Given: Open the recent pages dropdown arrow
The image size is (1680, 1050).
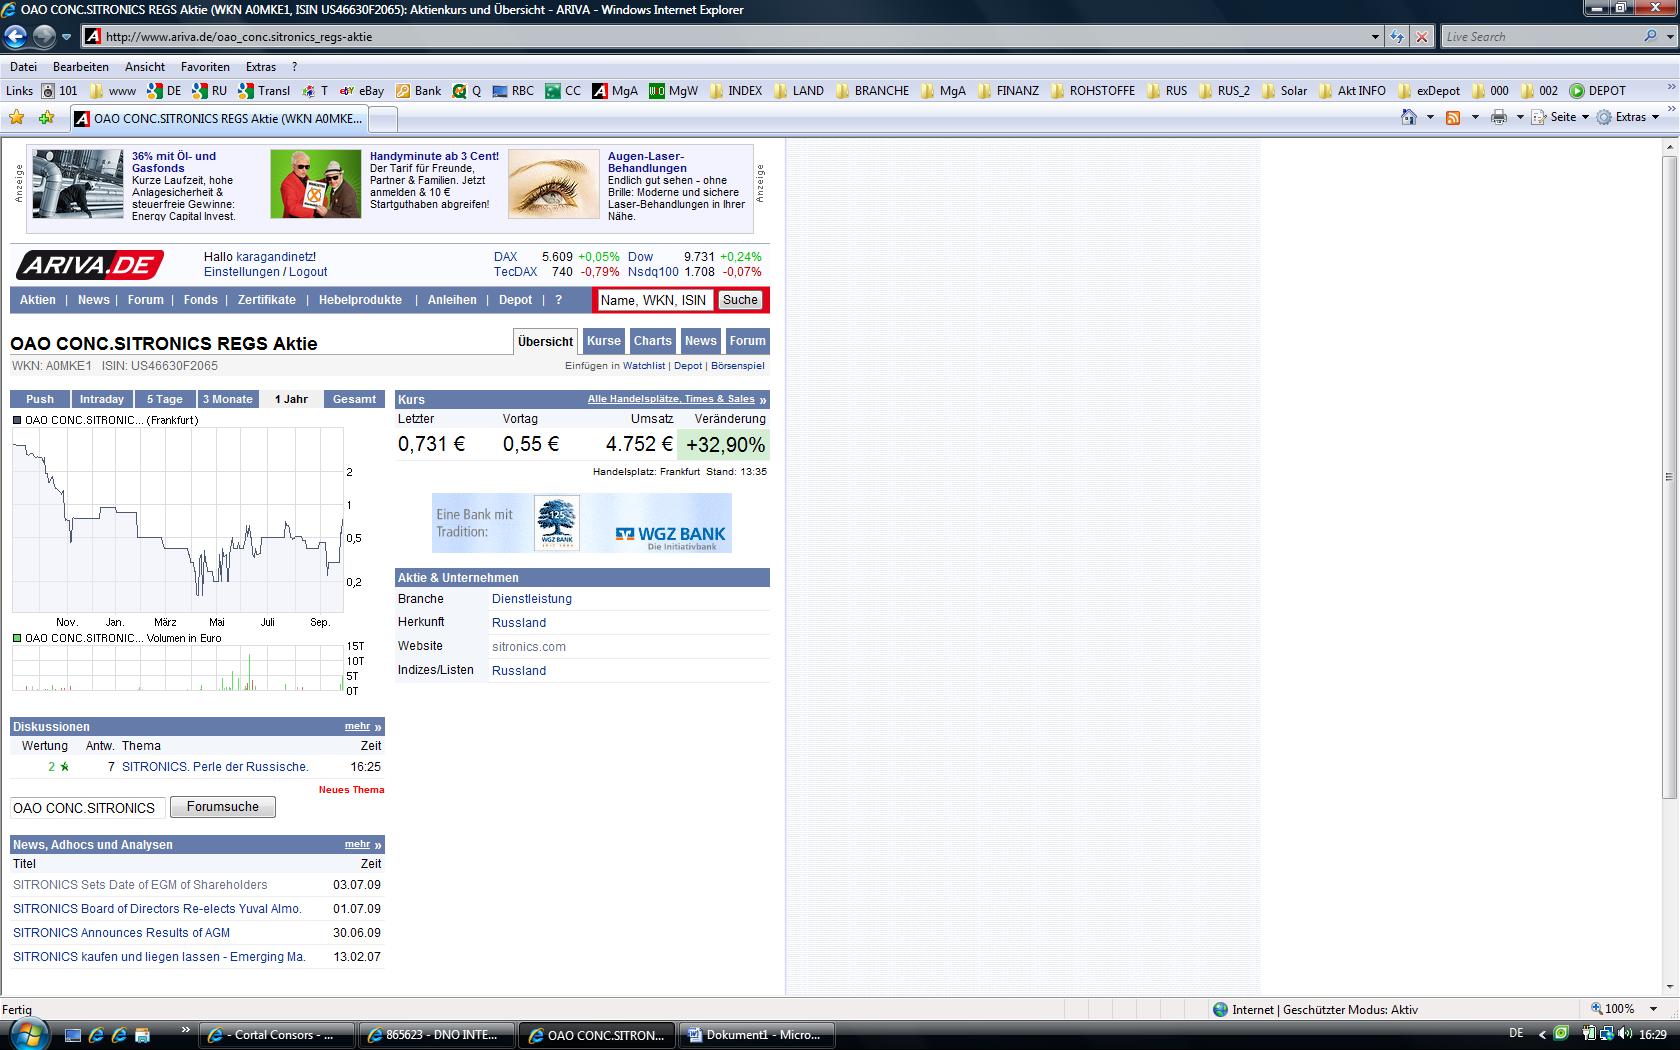Looking at the screenshot, I should (x=66, y=37).
